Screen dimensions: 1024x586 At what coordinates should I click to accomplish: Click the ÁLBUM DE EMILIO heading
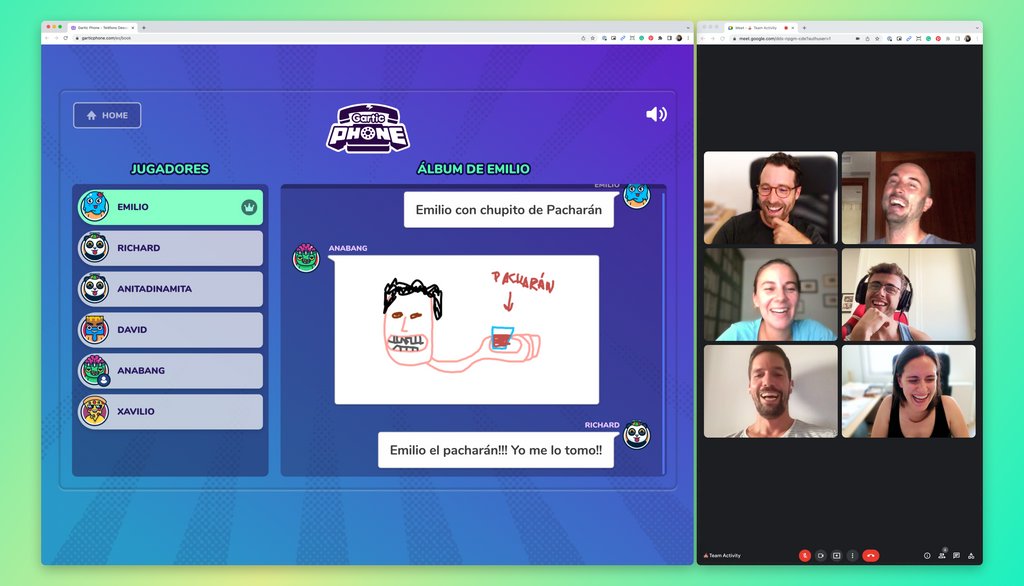point(473,169)
